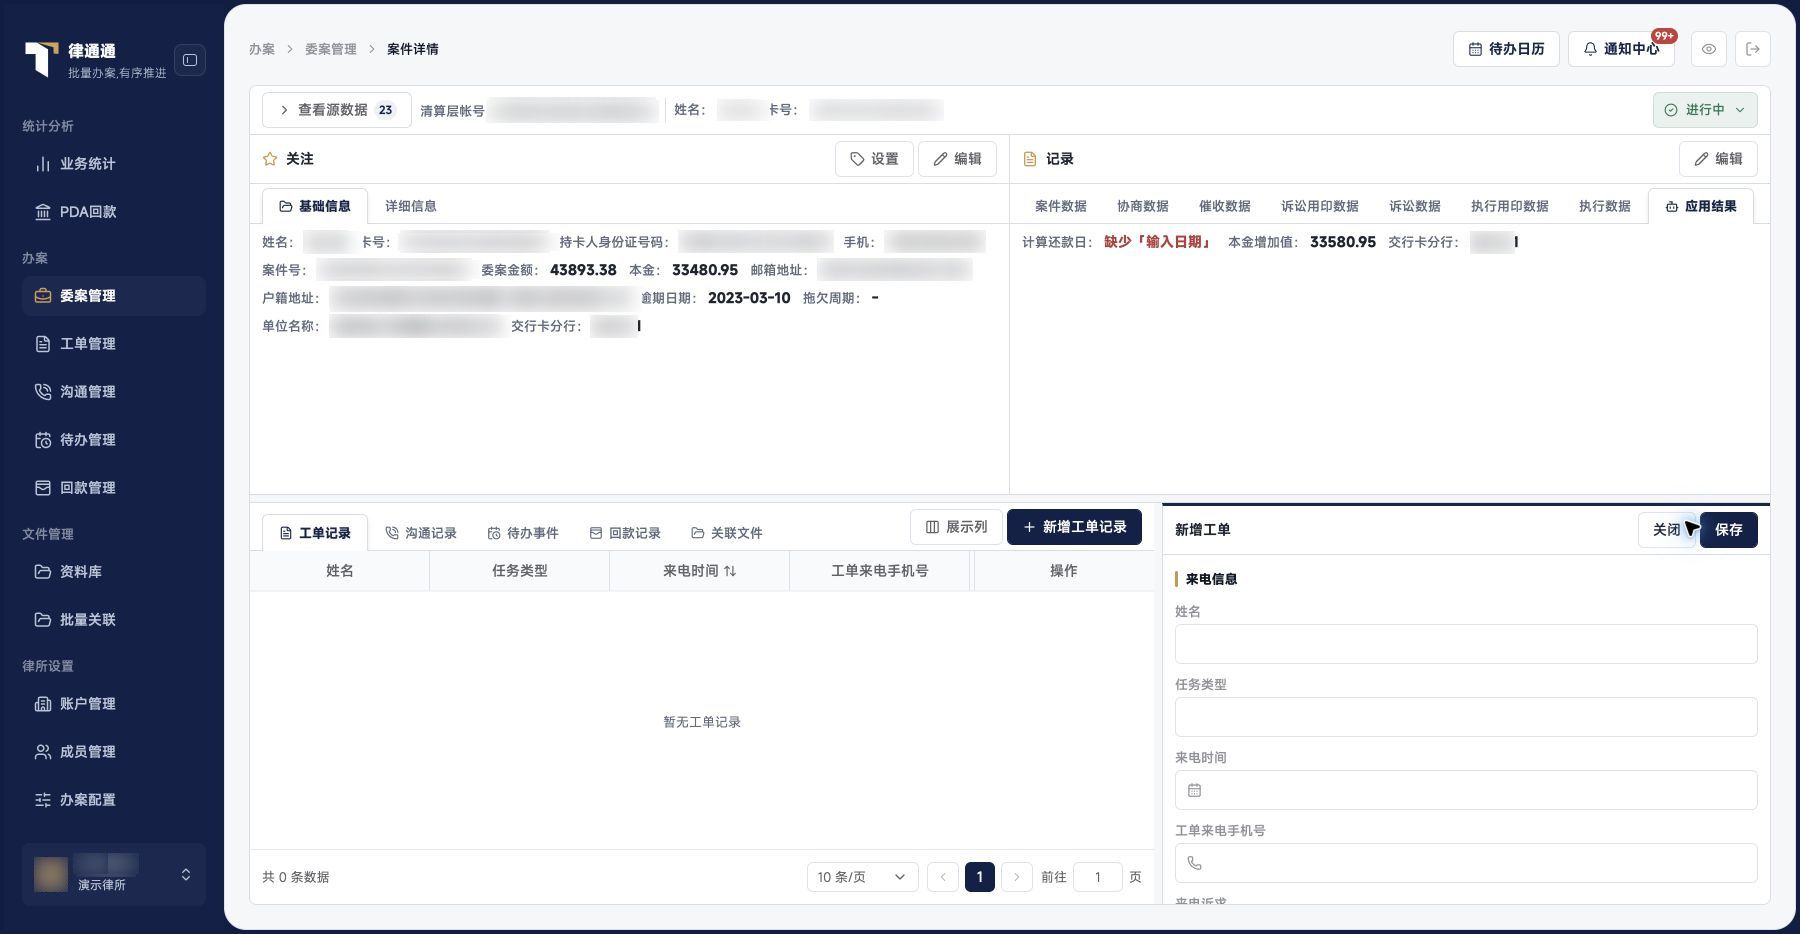Click the 委案管理 breadcrumb link
This screenshot has height=934, width=1800.
tap(331, 49)
